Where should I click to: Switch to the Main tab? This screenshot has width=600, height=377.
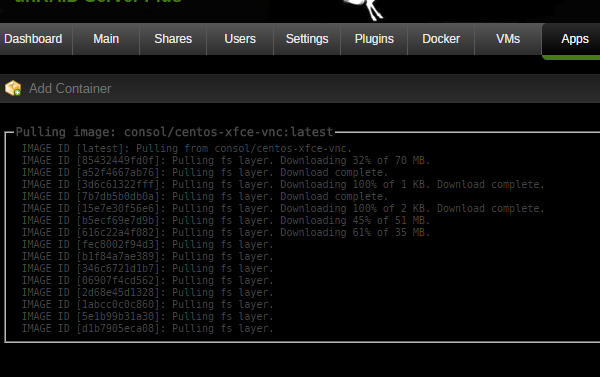click(x=106, y=39)
